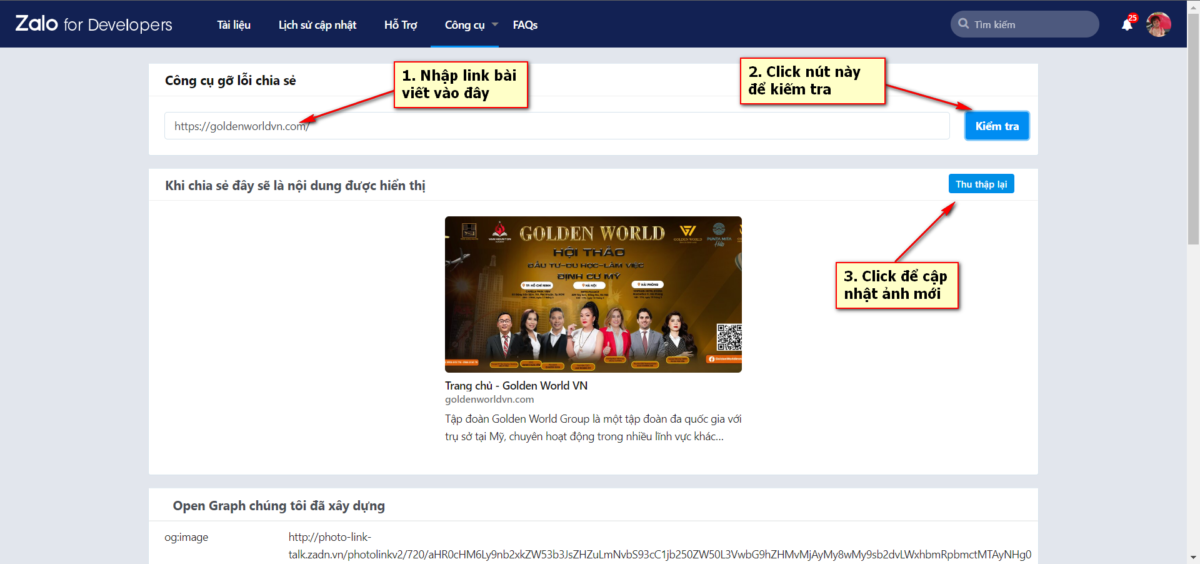
Task: Open the user profile avatar
Action: point(1158,24)
